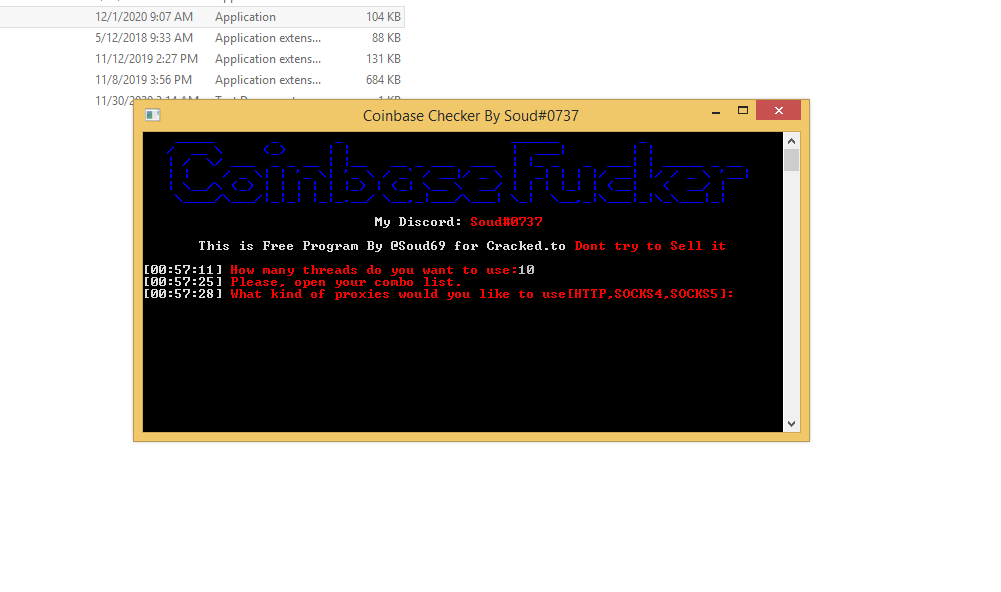Click the console scrollbar up arrow

791,140
